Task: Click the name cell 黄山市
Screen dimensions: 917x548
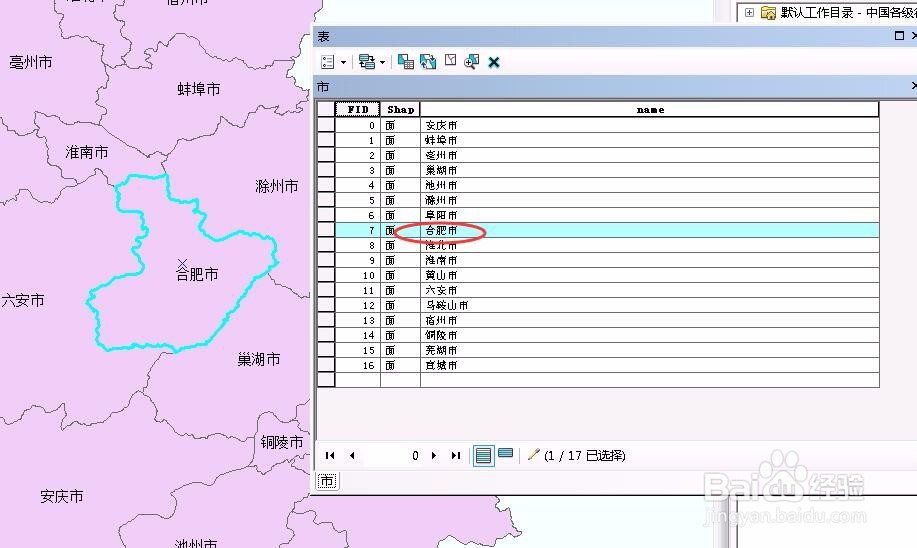Action: pos(650,275)
